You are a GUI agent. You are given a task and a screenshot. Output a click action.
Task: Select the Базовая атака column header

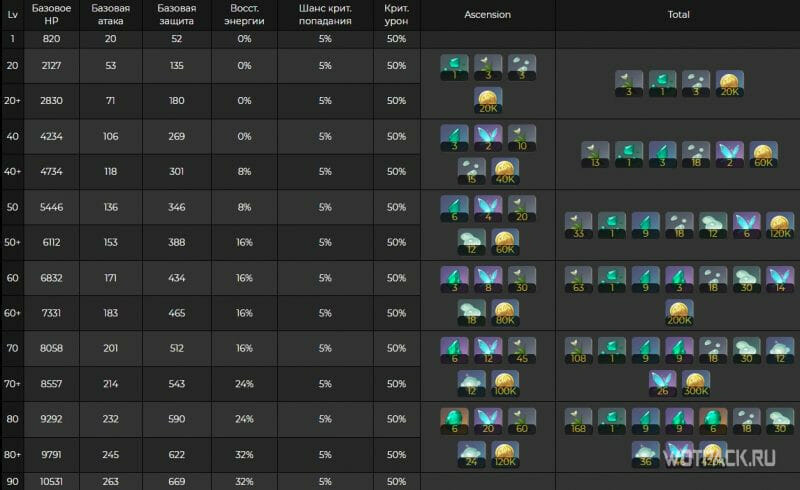click(x=111, y=15)
